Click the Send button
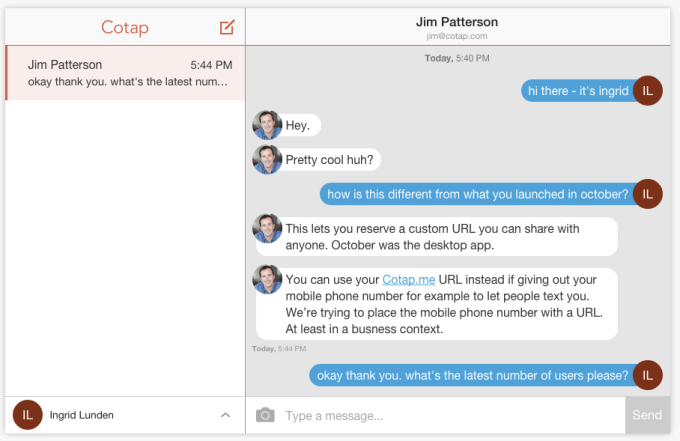The height and width of the screenshot is (441, 680). click(647, 415)
